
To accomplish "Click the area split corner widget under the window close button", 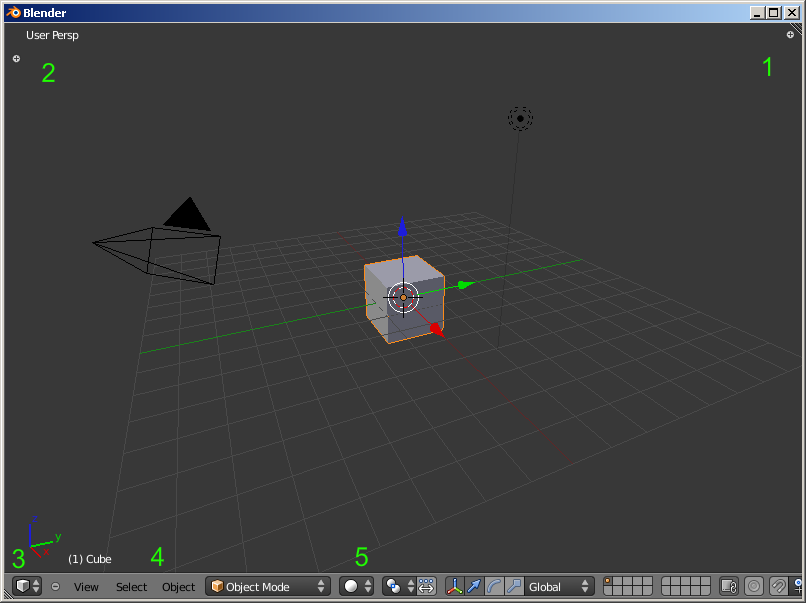I will coord(796,28).
